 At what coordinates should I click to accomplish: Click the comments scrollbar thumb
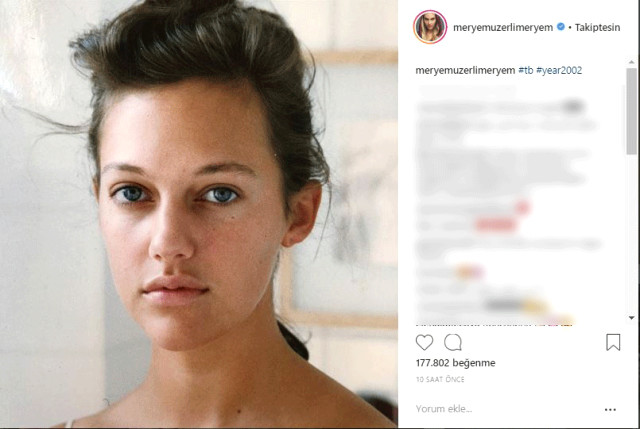coord(631,111)
